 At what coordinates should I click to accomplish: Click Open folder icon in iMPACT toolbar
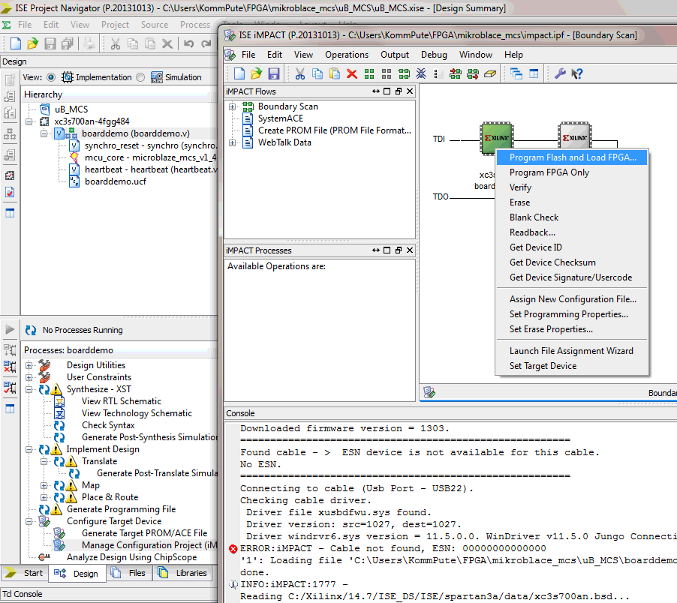(x=256, y=74)
